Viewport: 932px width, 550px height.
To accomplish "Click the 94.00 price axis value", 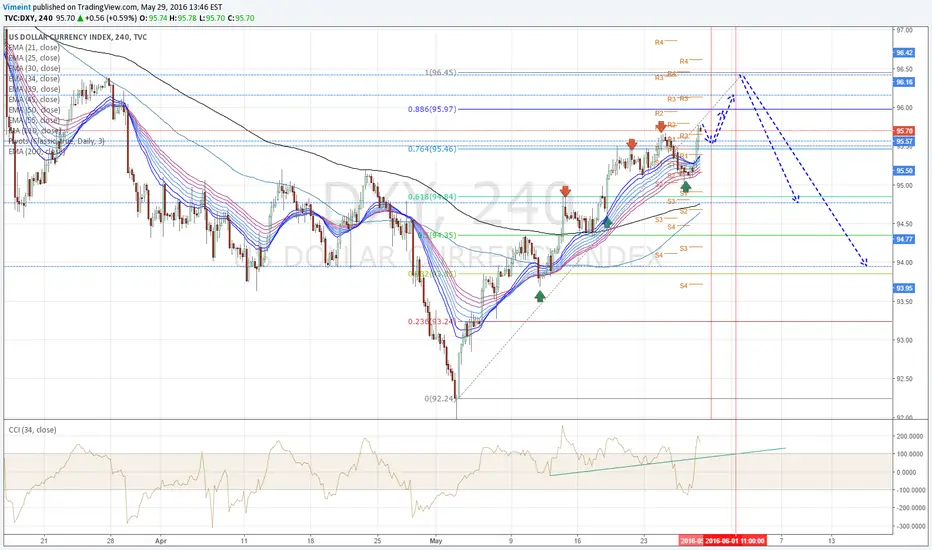I will [x=905, y=263].
